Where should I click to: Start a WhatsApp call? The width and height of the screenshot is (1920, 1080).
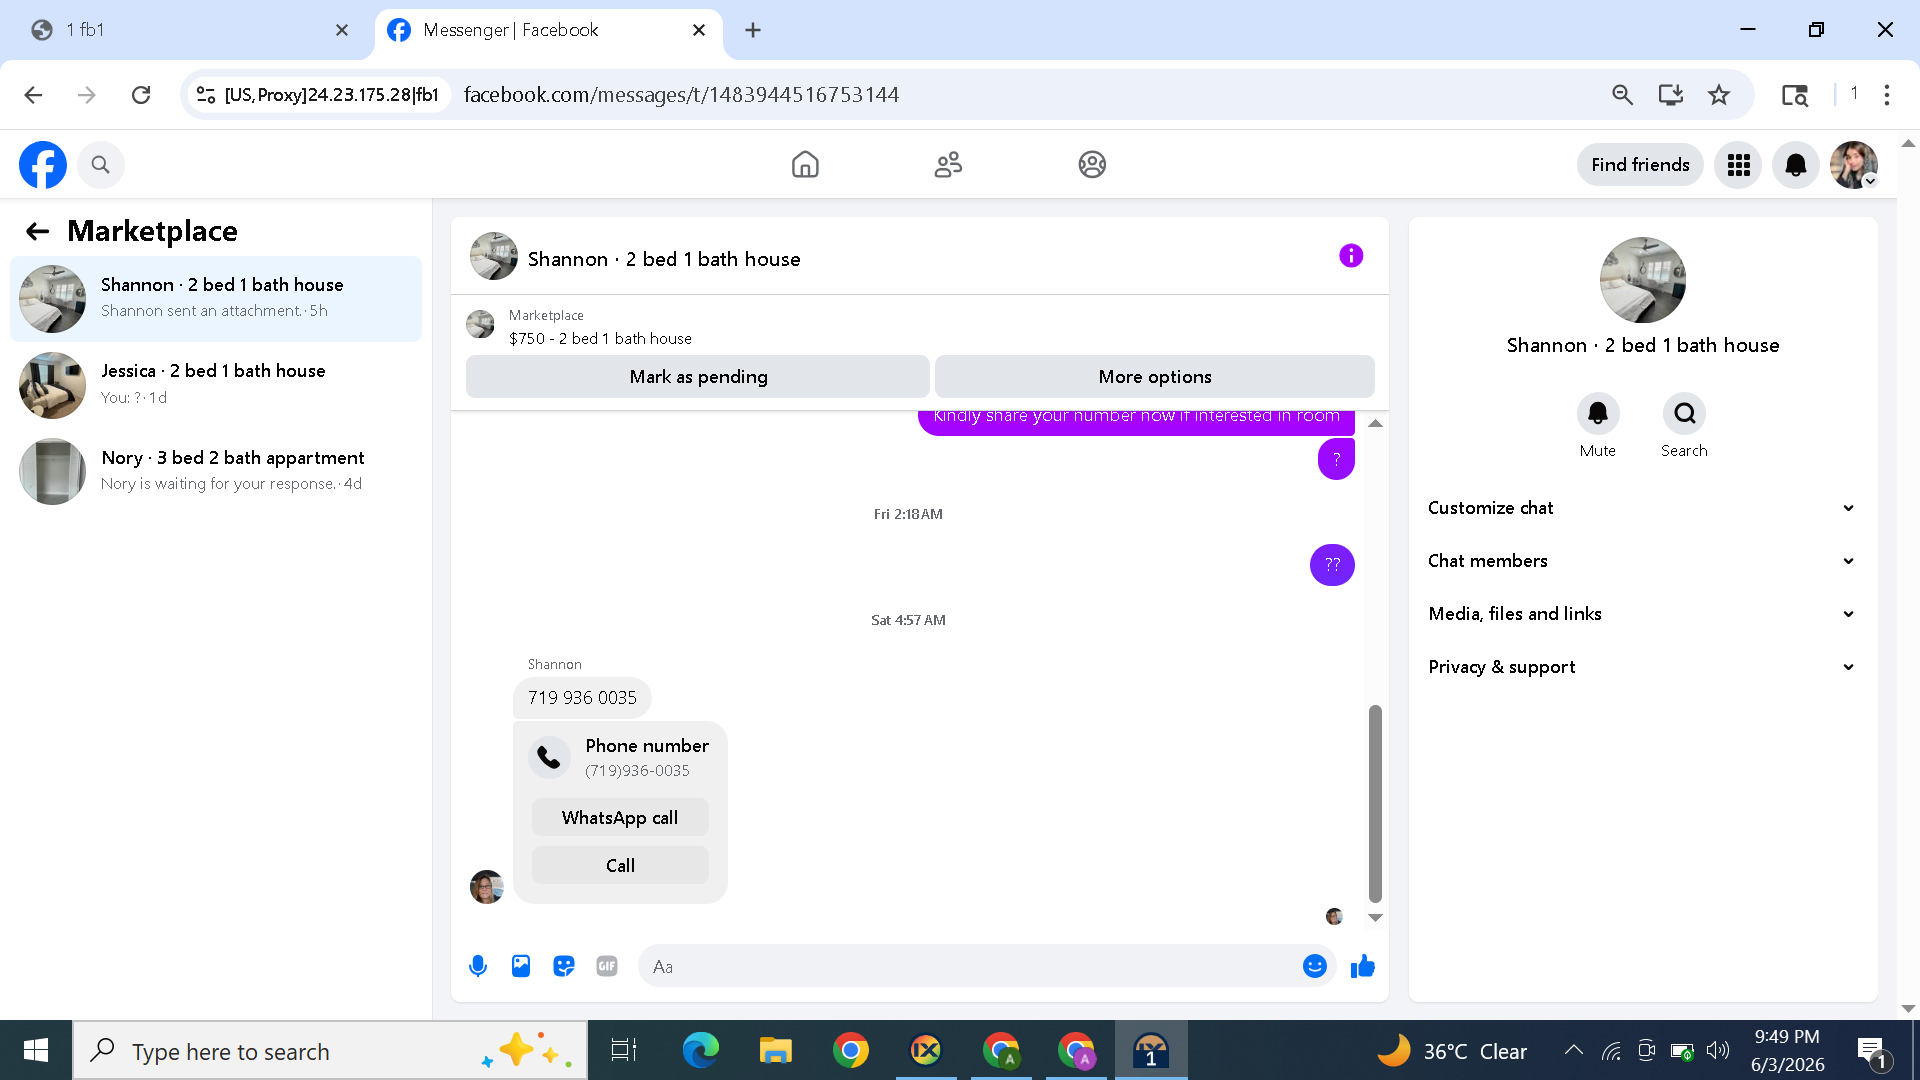(620, 818)
